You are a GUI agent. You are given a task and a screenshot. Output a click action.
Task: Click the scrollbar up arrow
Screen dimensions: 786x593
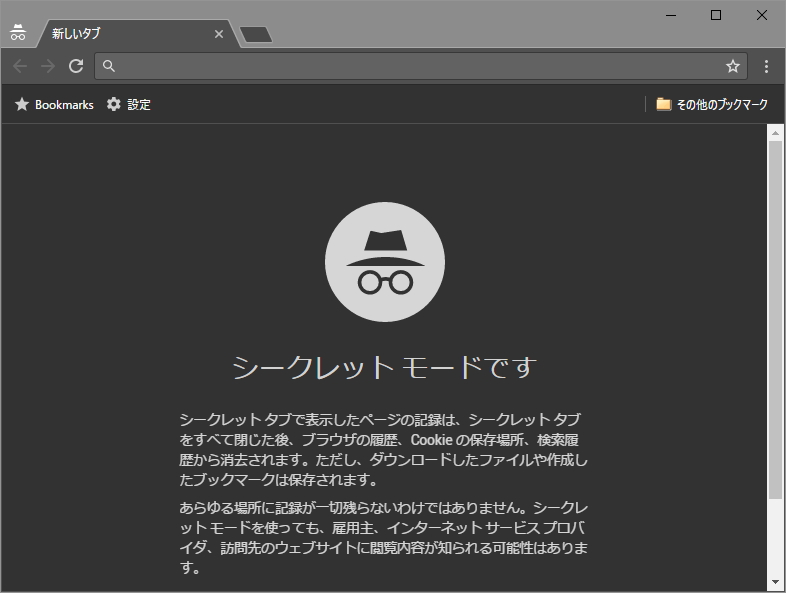(775, 133)
